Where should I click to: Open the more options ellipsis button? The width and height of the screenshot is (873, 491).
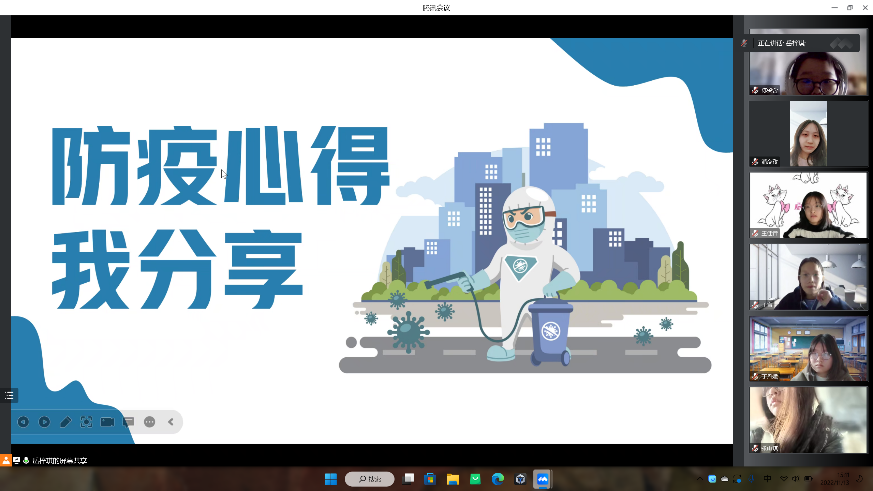click(150, 422)
